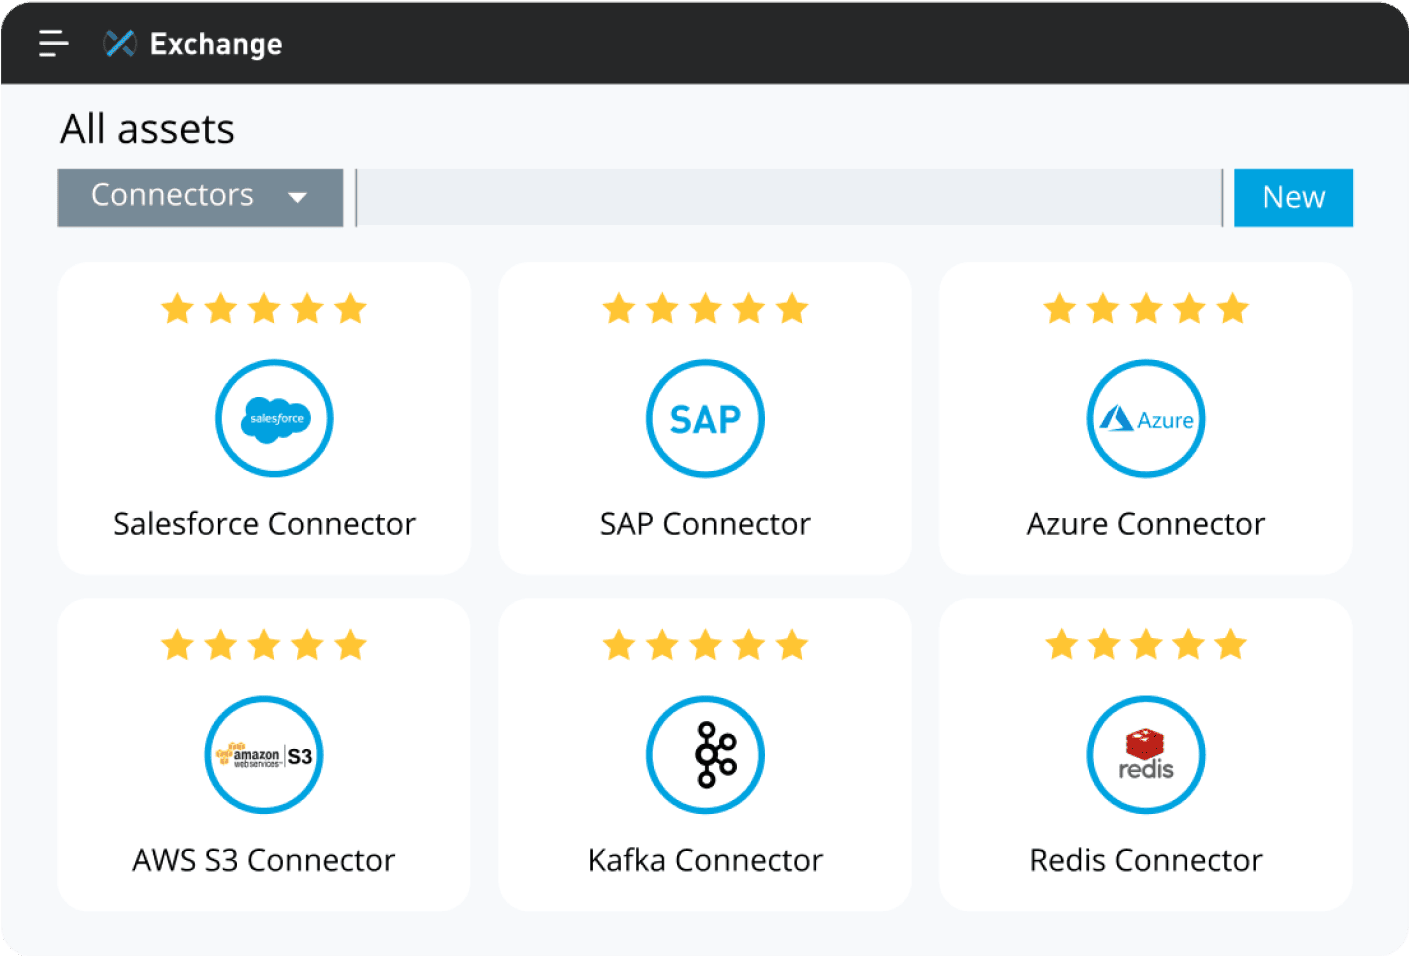
Task: Click inside the search input field
Action: pyautogui.click(x=790, y=197)
